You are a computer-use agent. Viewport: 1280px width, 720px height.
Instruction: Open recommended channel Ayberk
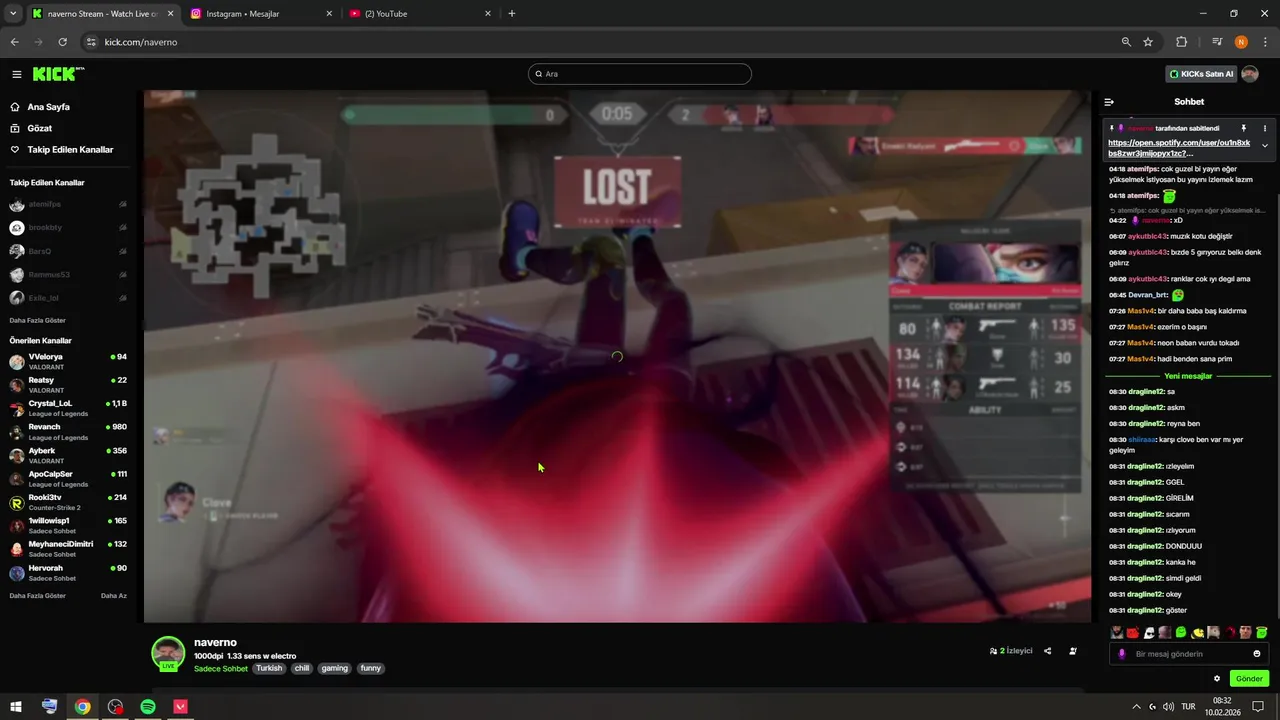coord(68,456)
